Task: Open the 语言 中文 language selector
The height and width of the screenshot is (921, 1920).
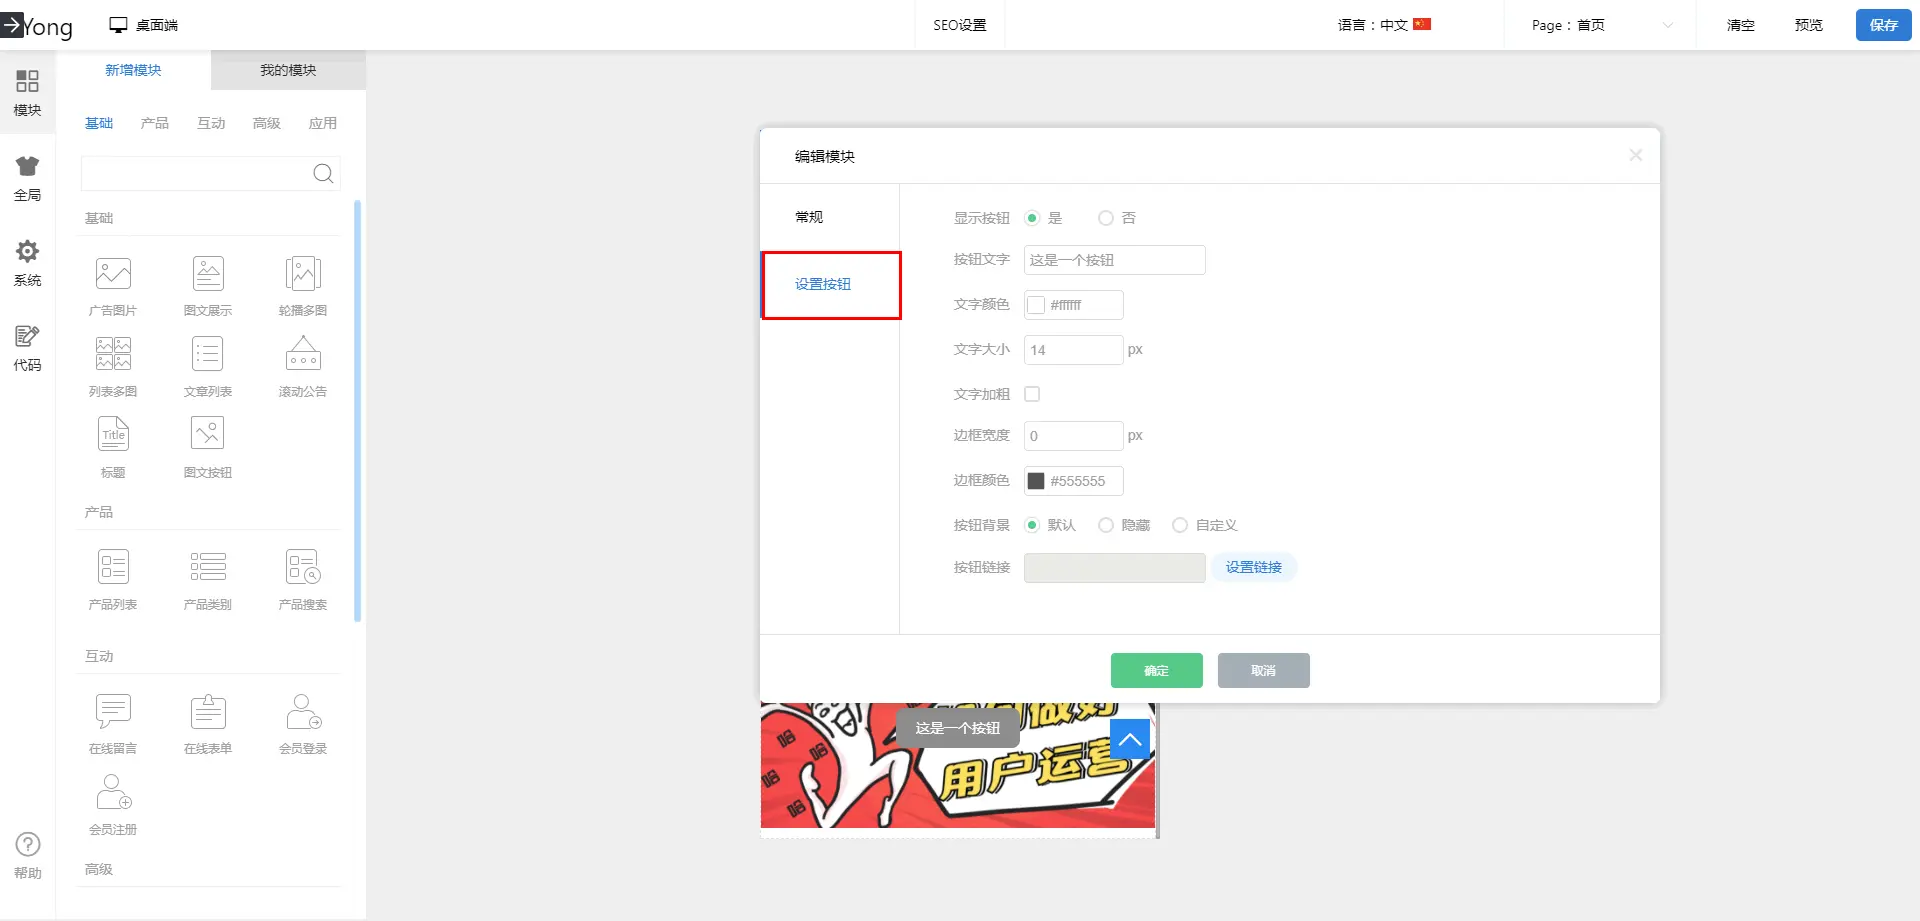Action: tap(1384, 25)
